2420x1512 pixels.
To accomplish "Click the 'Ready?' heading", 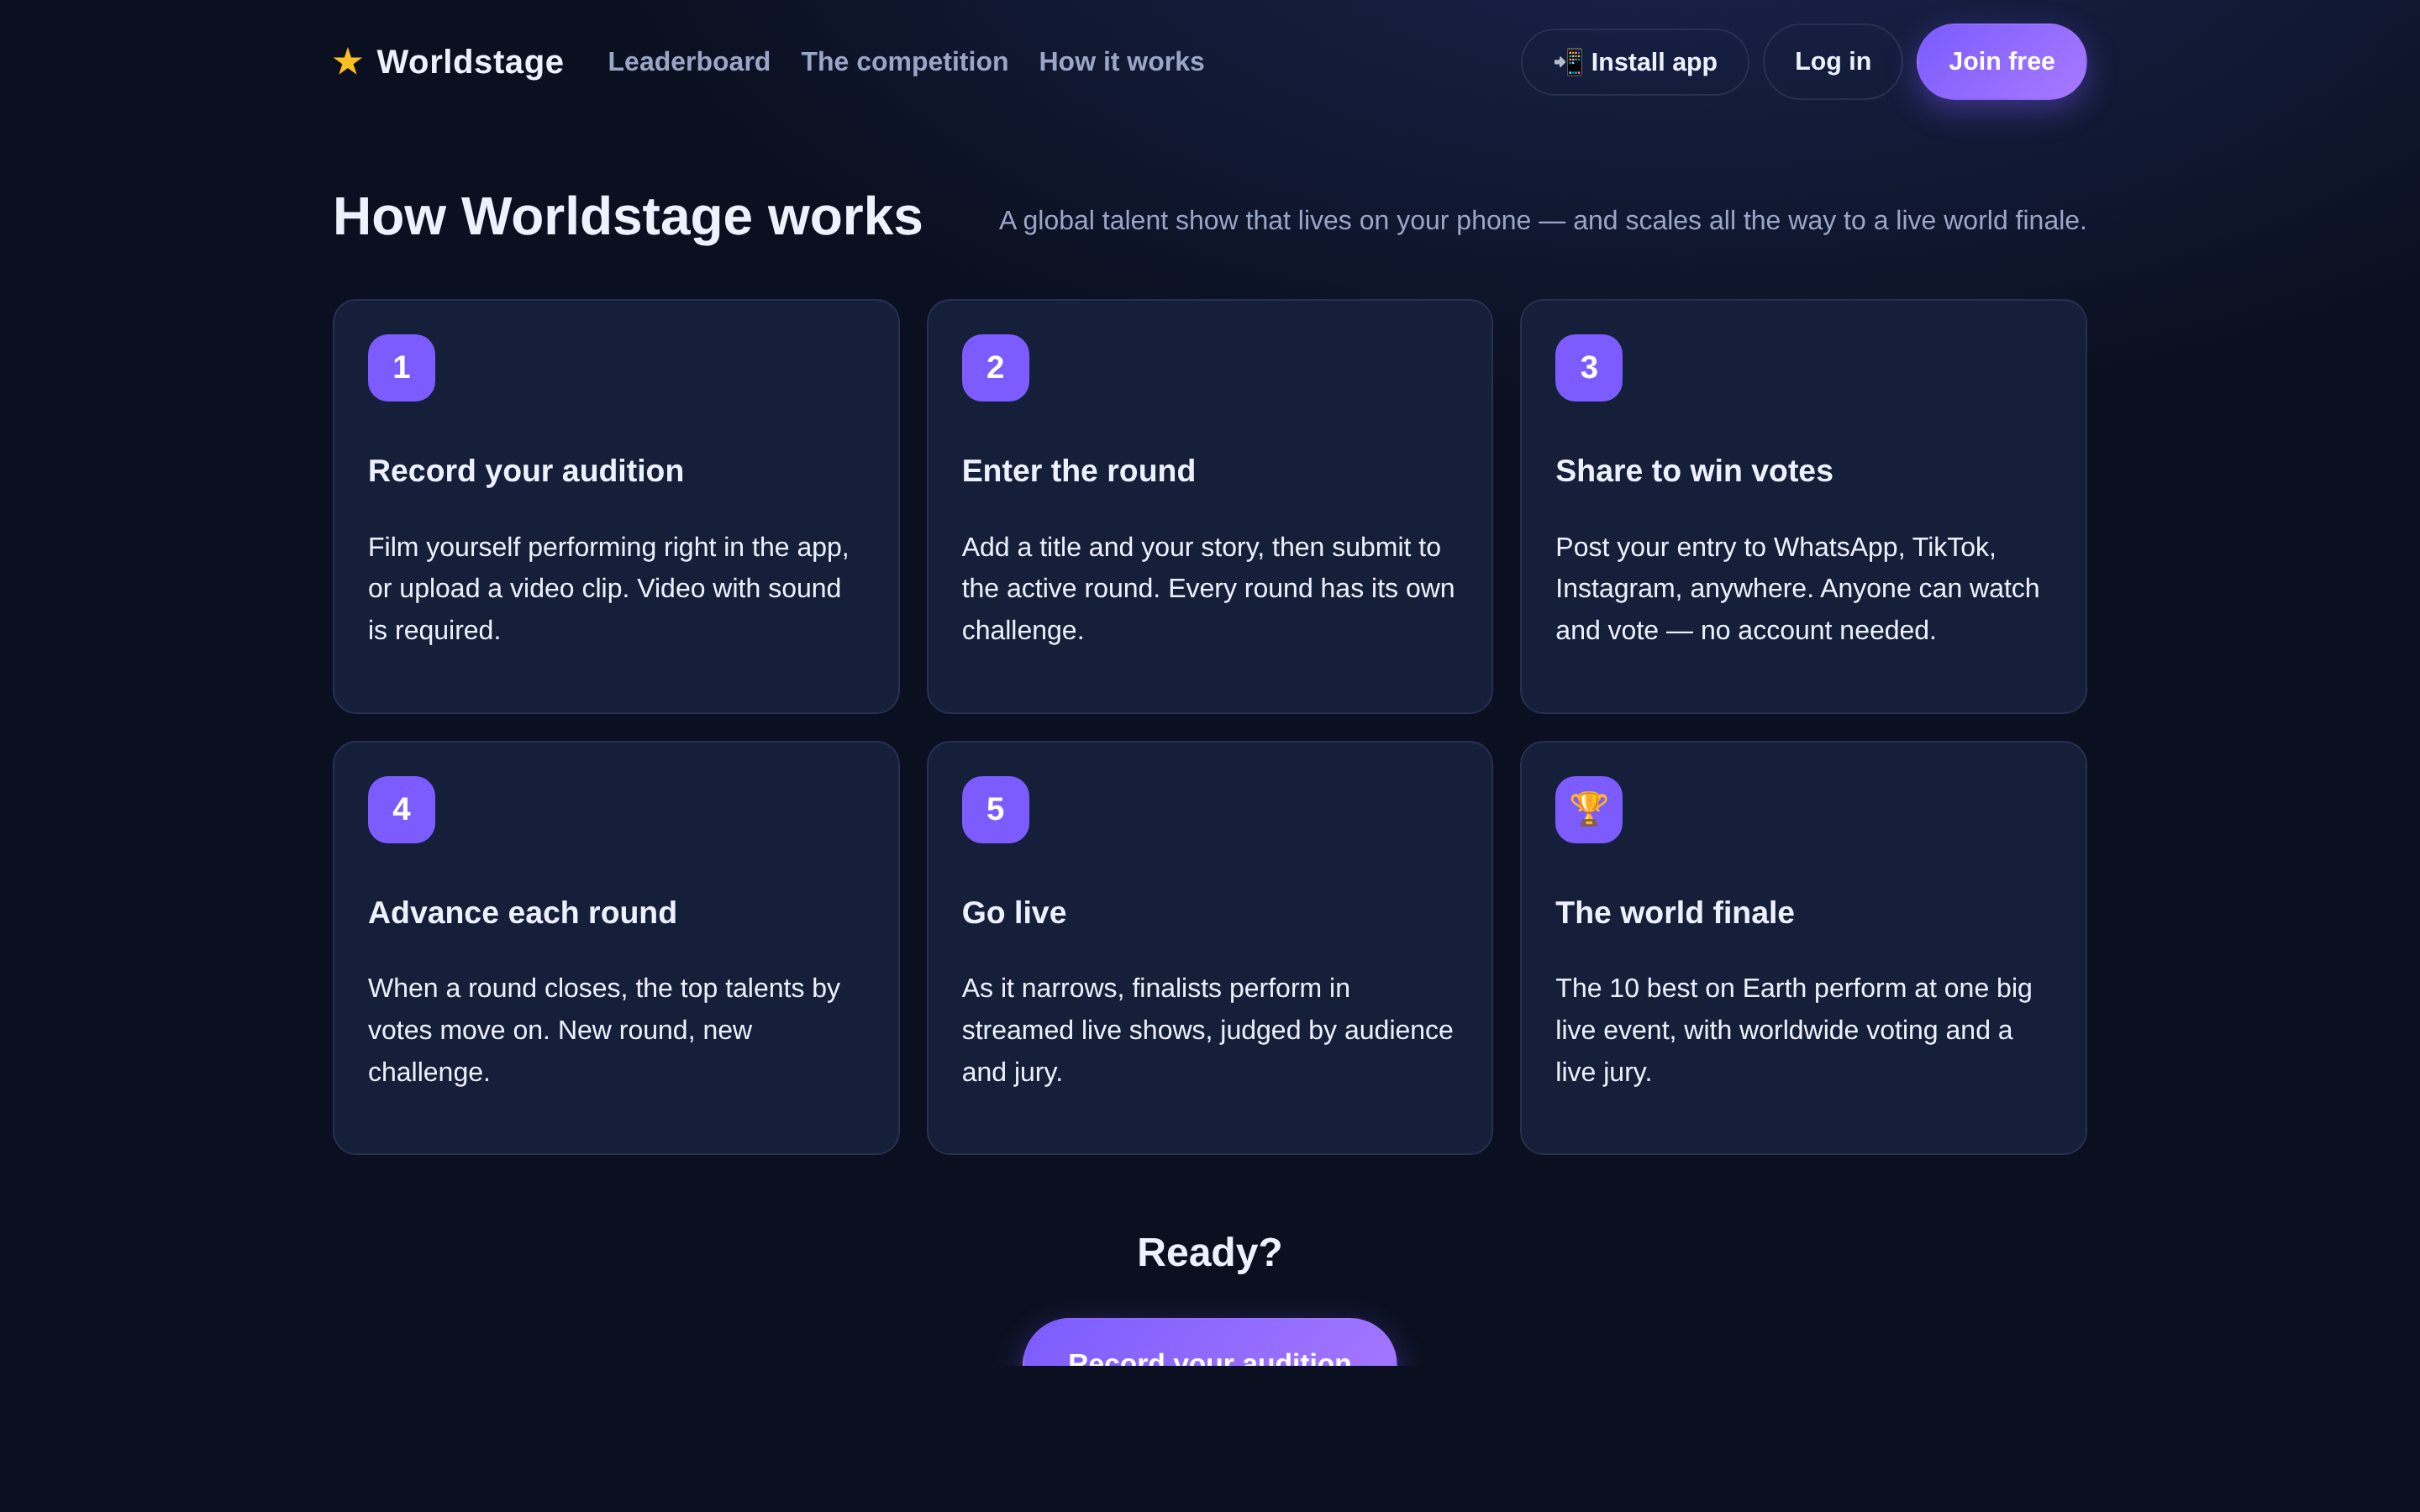I will 1210,1252.
